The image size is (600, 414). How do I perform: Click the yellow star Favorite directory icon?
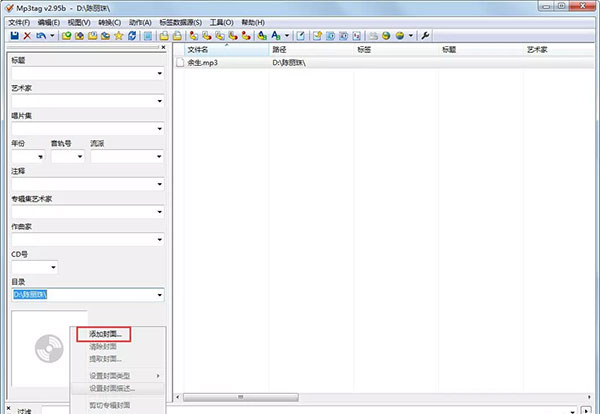119,36
